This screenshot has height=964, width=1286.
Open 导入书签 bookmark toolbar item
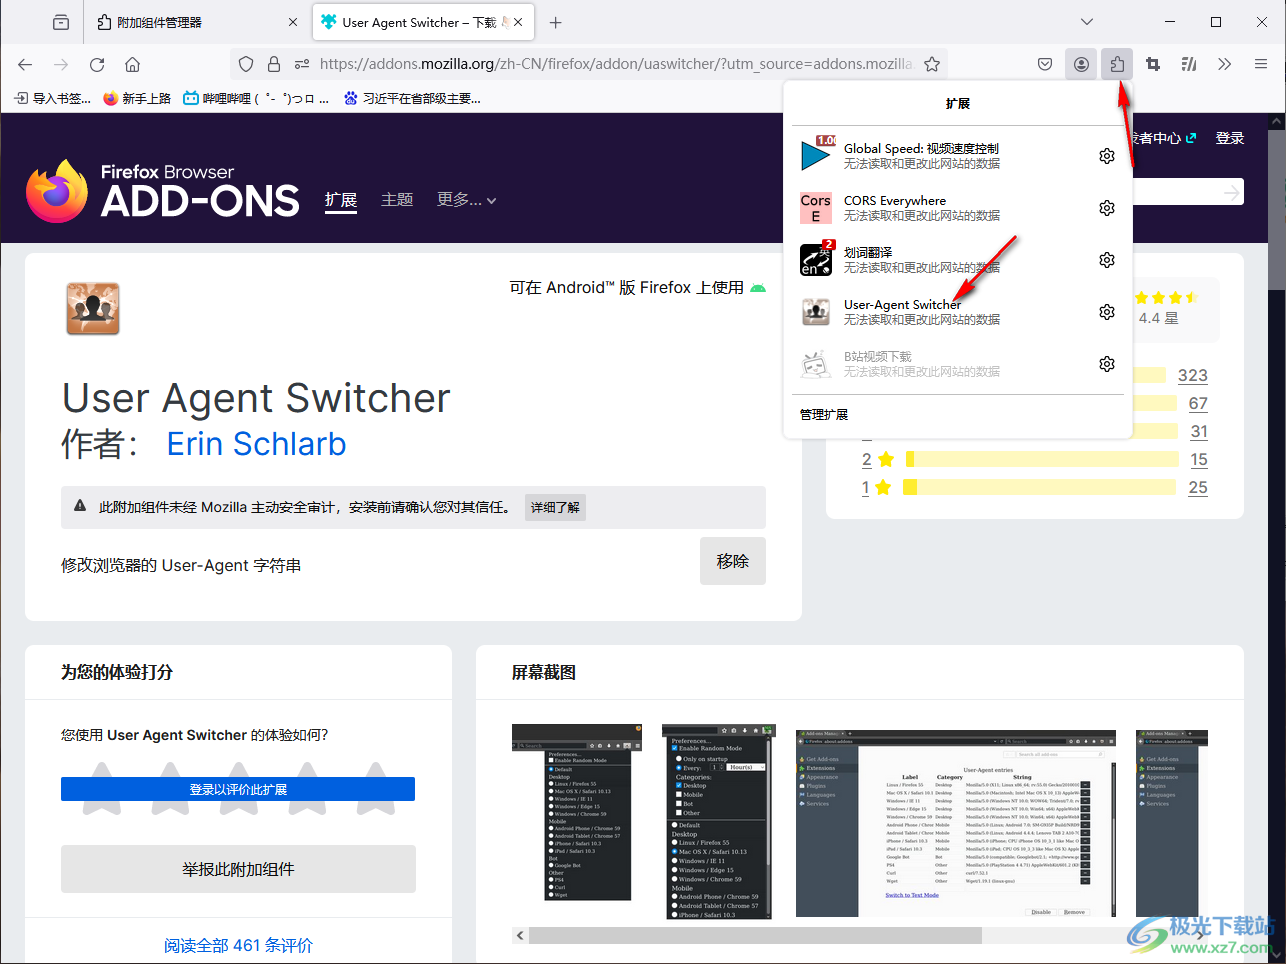pyautogui.click(x=53, y=98)
